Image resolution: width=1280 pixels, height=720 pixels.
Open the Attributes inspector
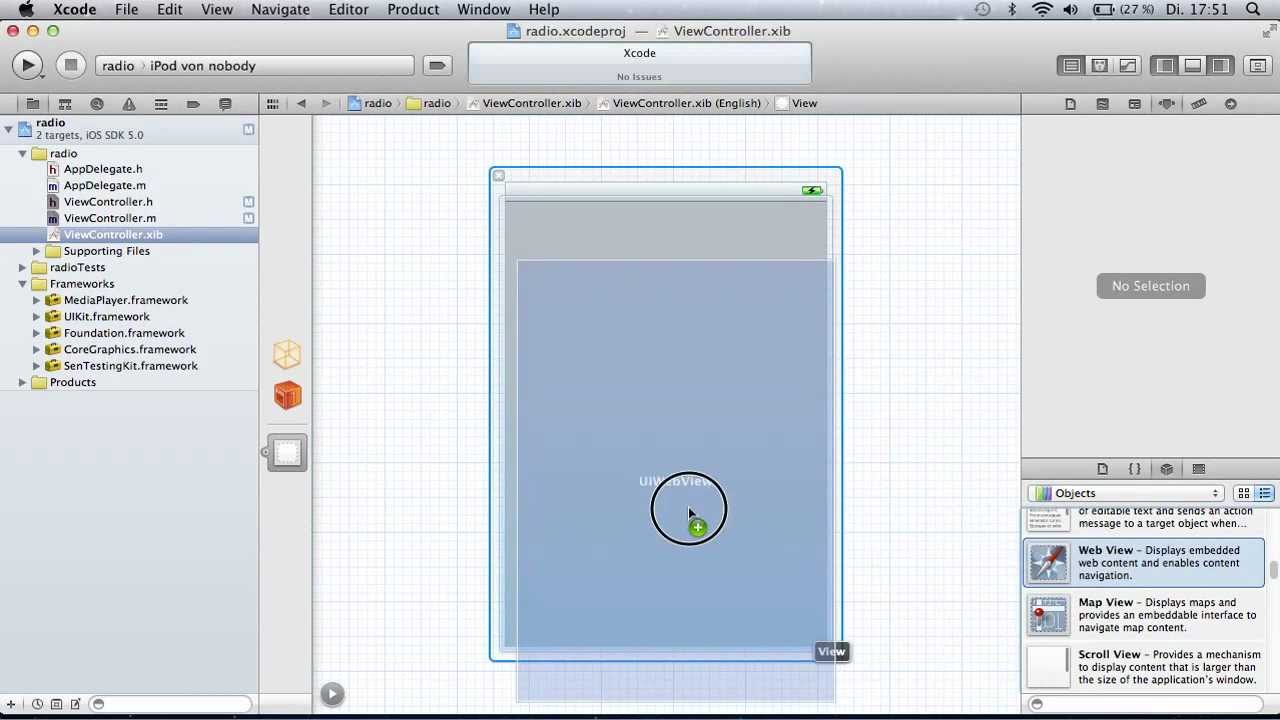click(1166, 104)
